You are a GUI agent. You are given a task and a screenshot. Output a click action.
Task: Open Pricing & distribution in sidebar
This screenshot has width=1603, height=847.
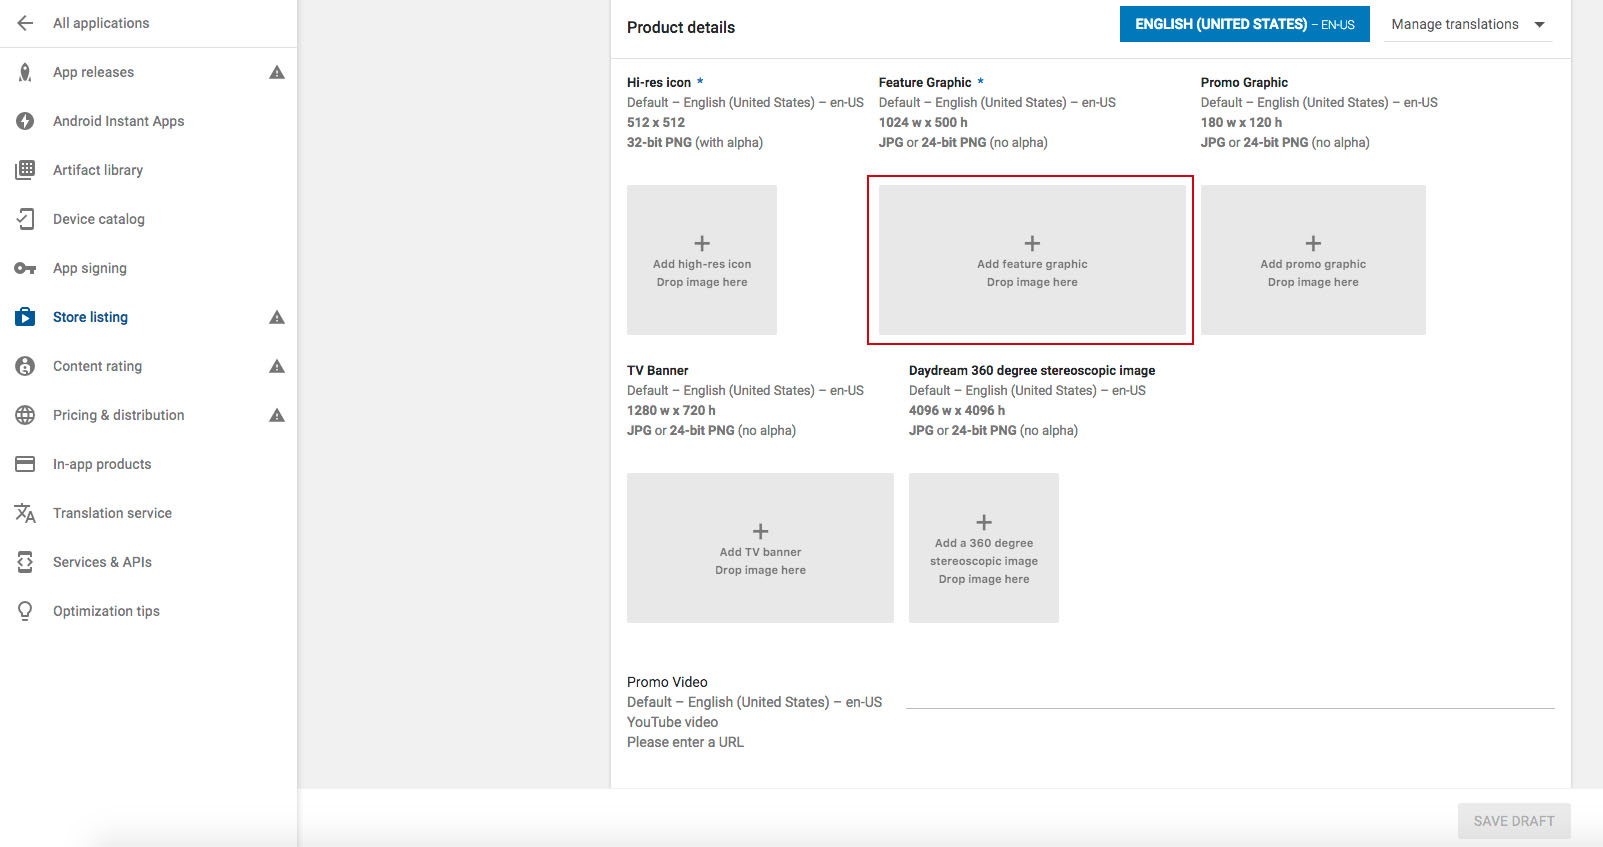click(x=118, y=415)
